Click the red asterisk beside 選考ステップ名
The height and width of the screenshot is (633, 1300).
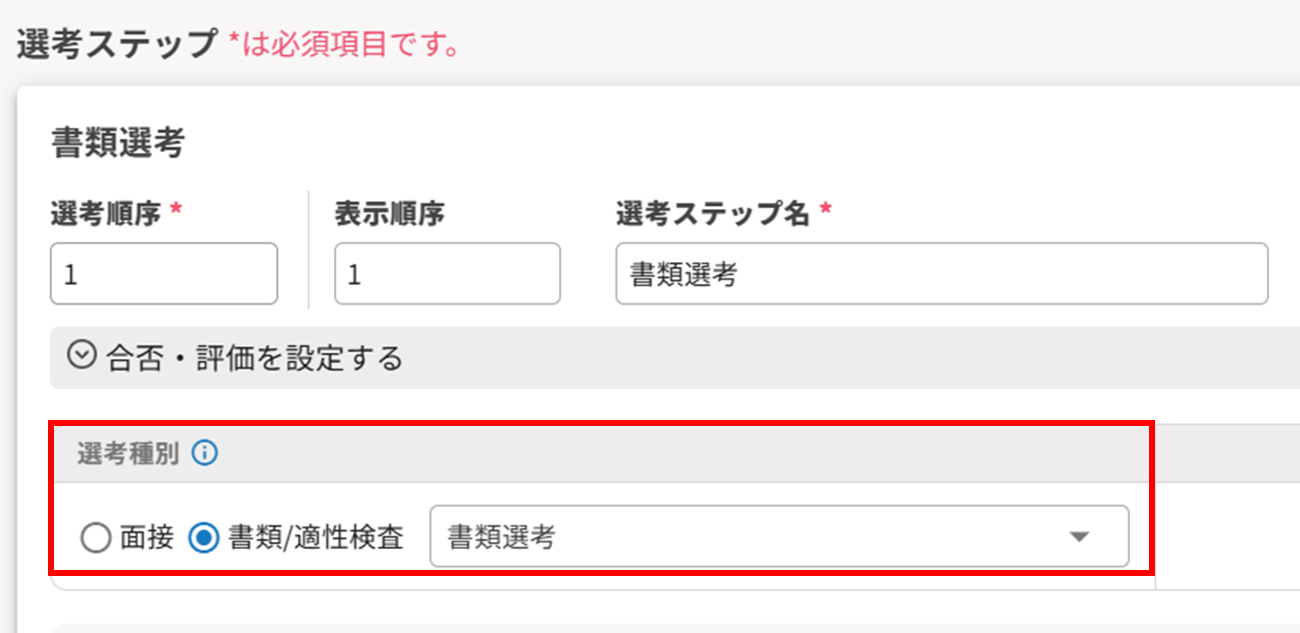point(825,213)
